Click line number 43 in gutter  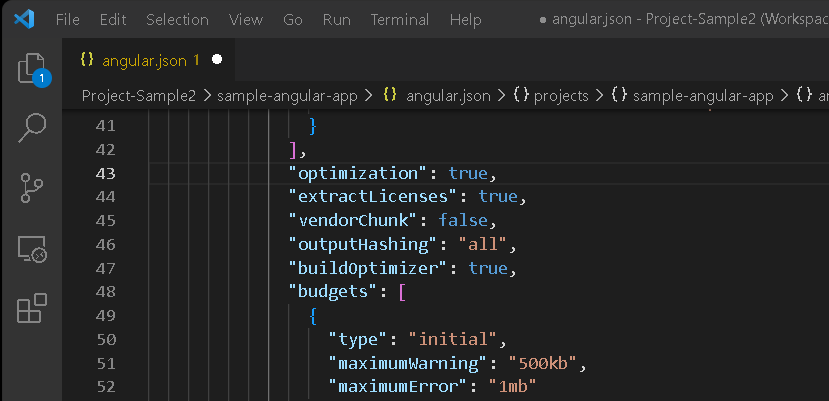pos(106,174)
